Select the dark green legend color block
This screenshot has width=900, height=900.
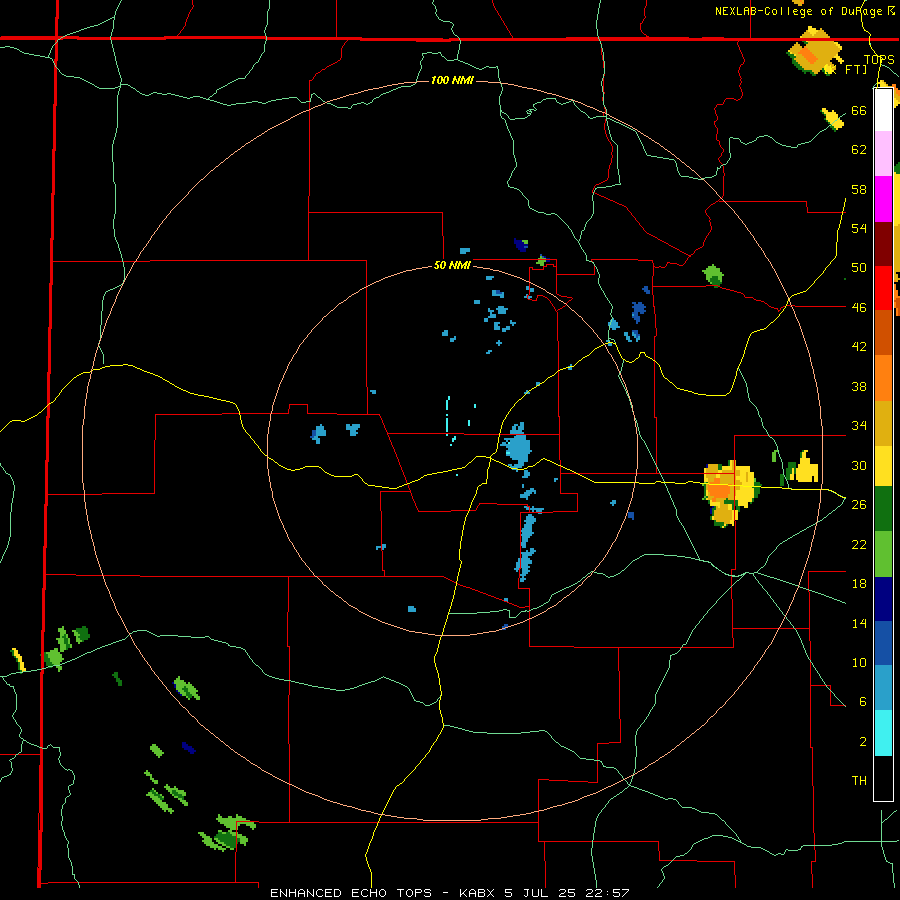(883, 509)
